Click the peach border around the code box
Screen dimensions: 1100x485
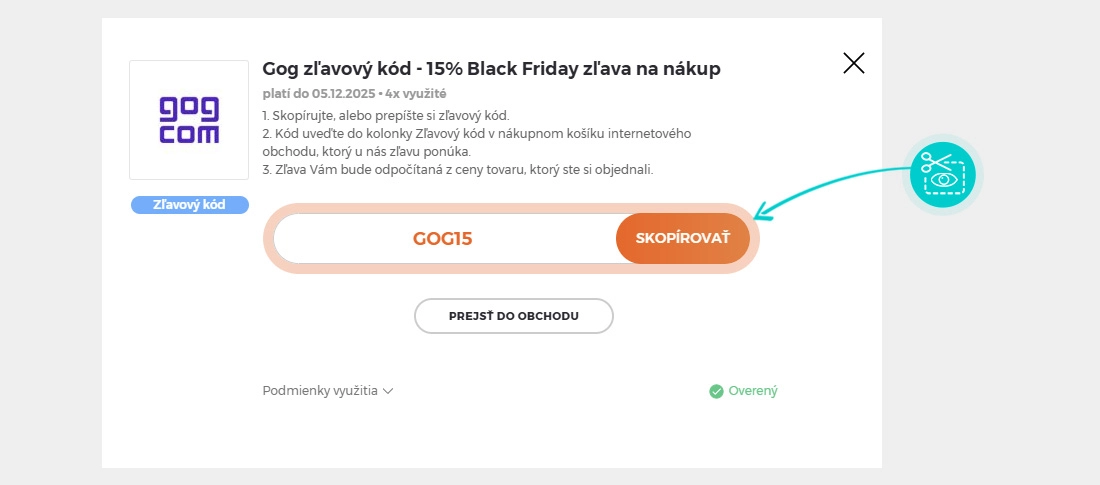(510, 209)
